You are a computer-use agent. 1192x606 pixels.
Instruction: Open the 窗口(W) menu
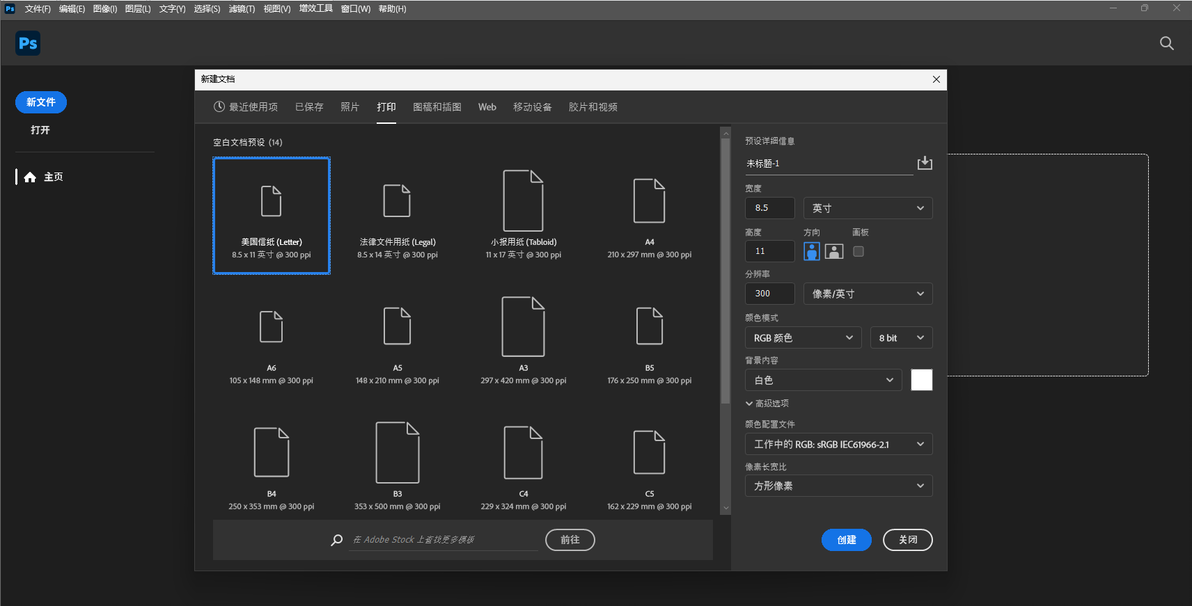[355, 9]
